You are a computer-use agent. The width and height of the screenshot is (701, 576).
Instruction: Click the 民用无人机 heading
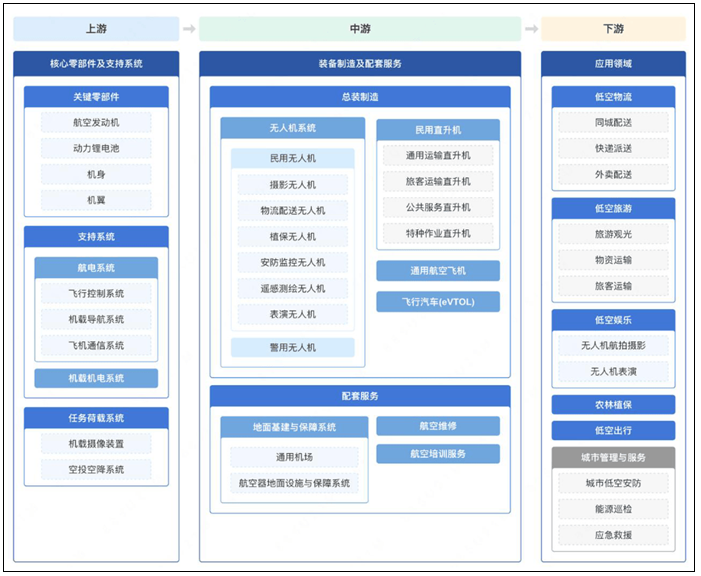293,159
